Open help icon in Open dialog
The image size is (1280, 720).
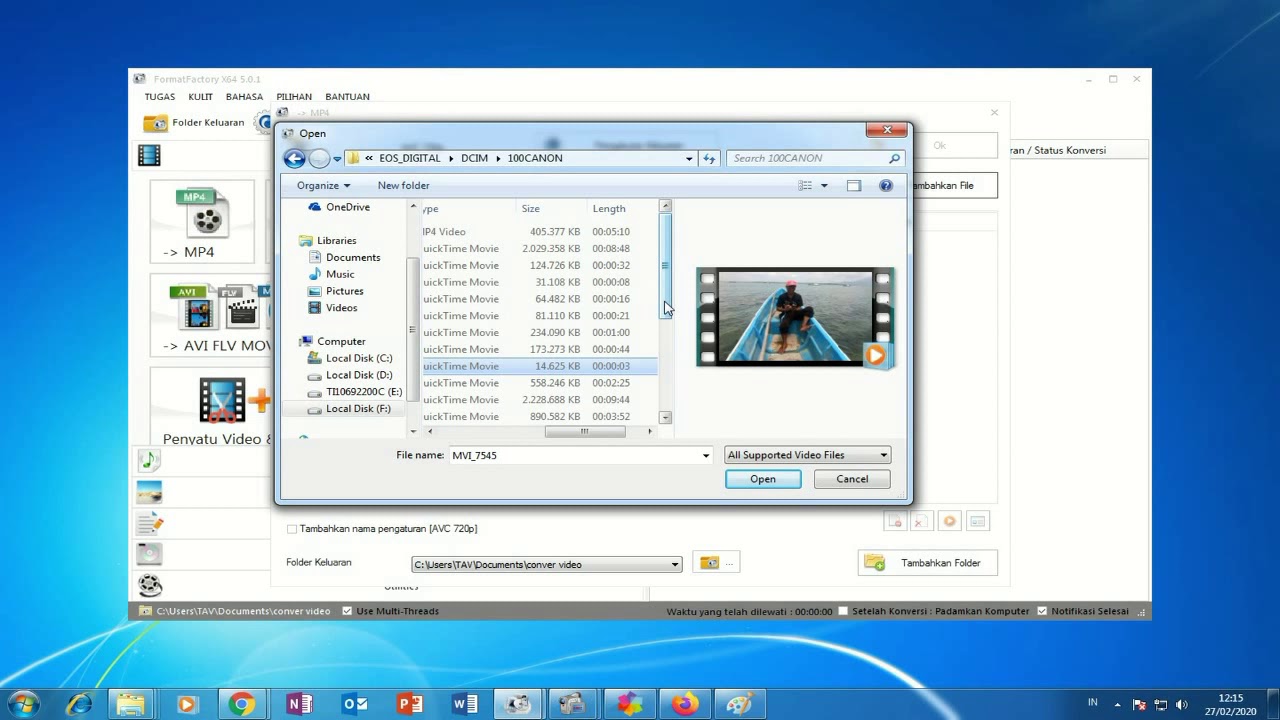(x=885, y=185)
